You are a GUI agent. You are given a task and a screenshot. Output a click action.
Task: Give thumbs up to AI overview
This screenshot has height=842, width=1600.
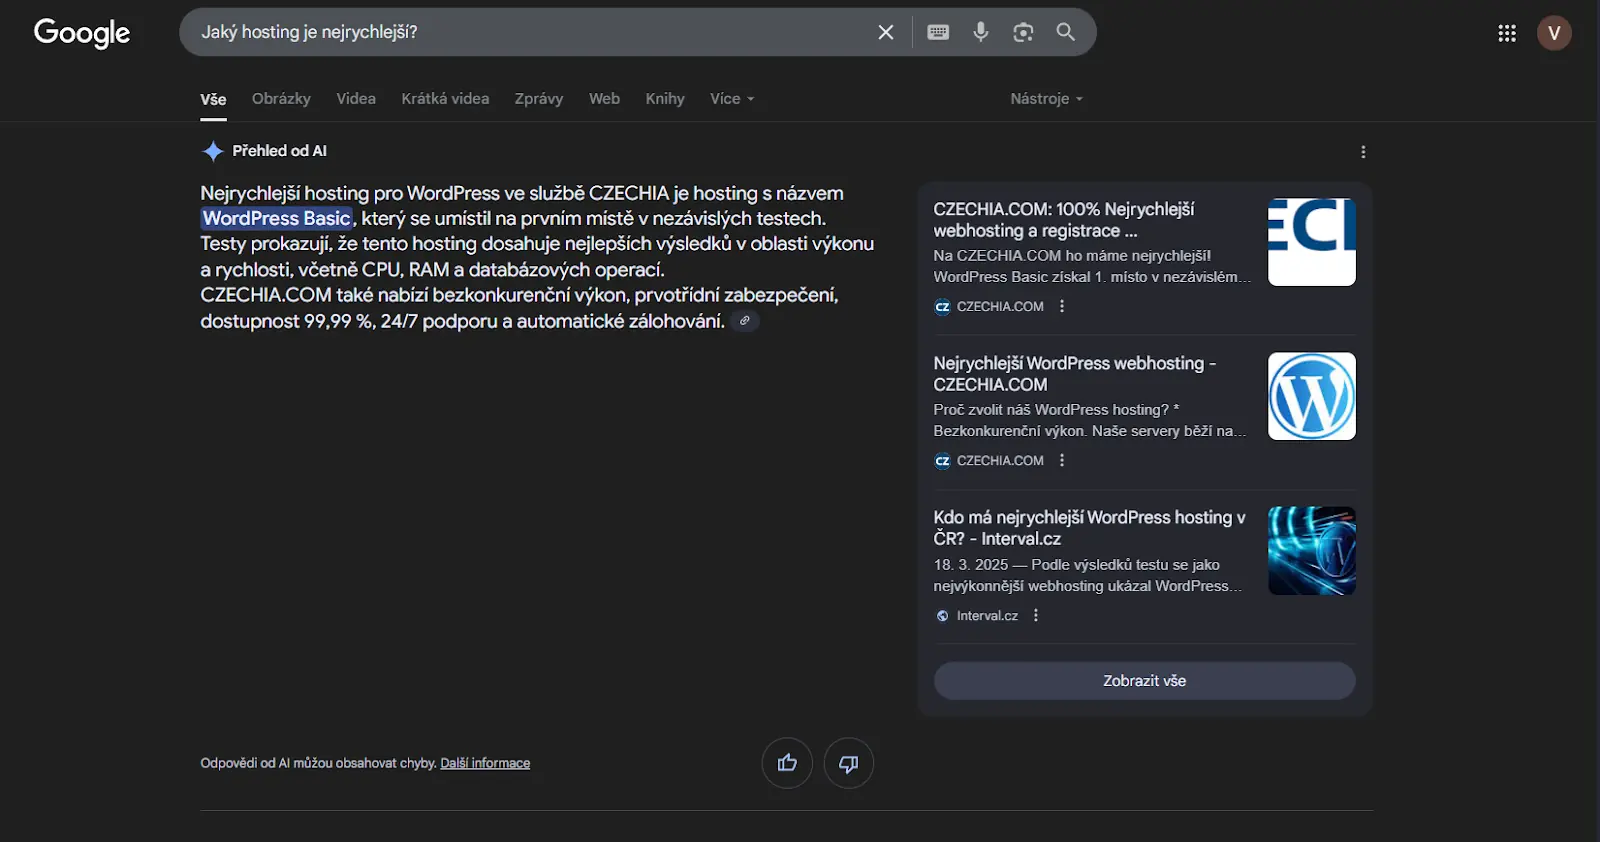point(787,763)
